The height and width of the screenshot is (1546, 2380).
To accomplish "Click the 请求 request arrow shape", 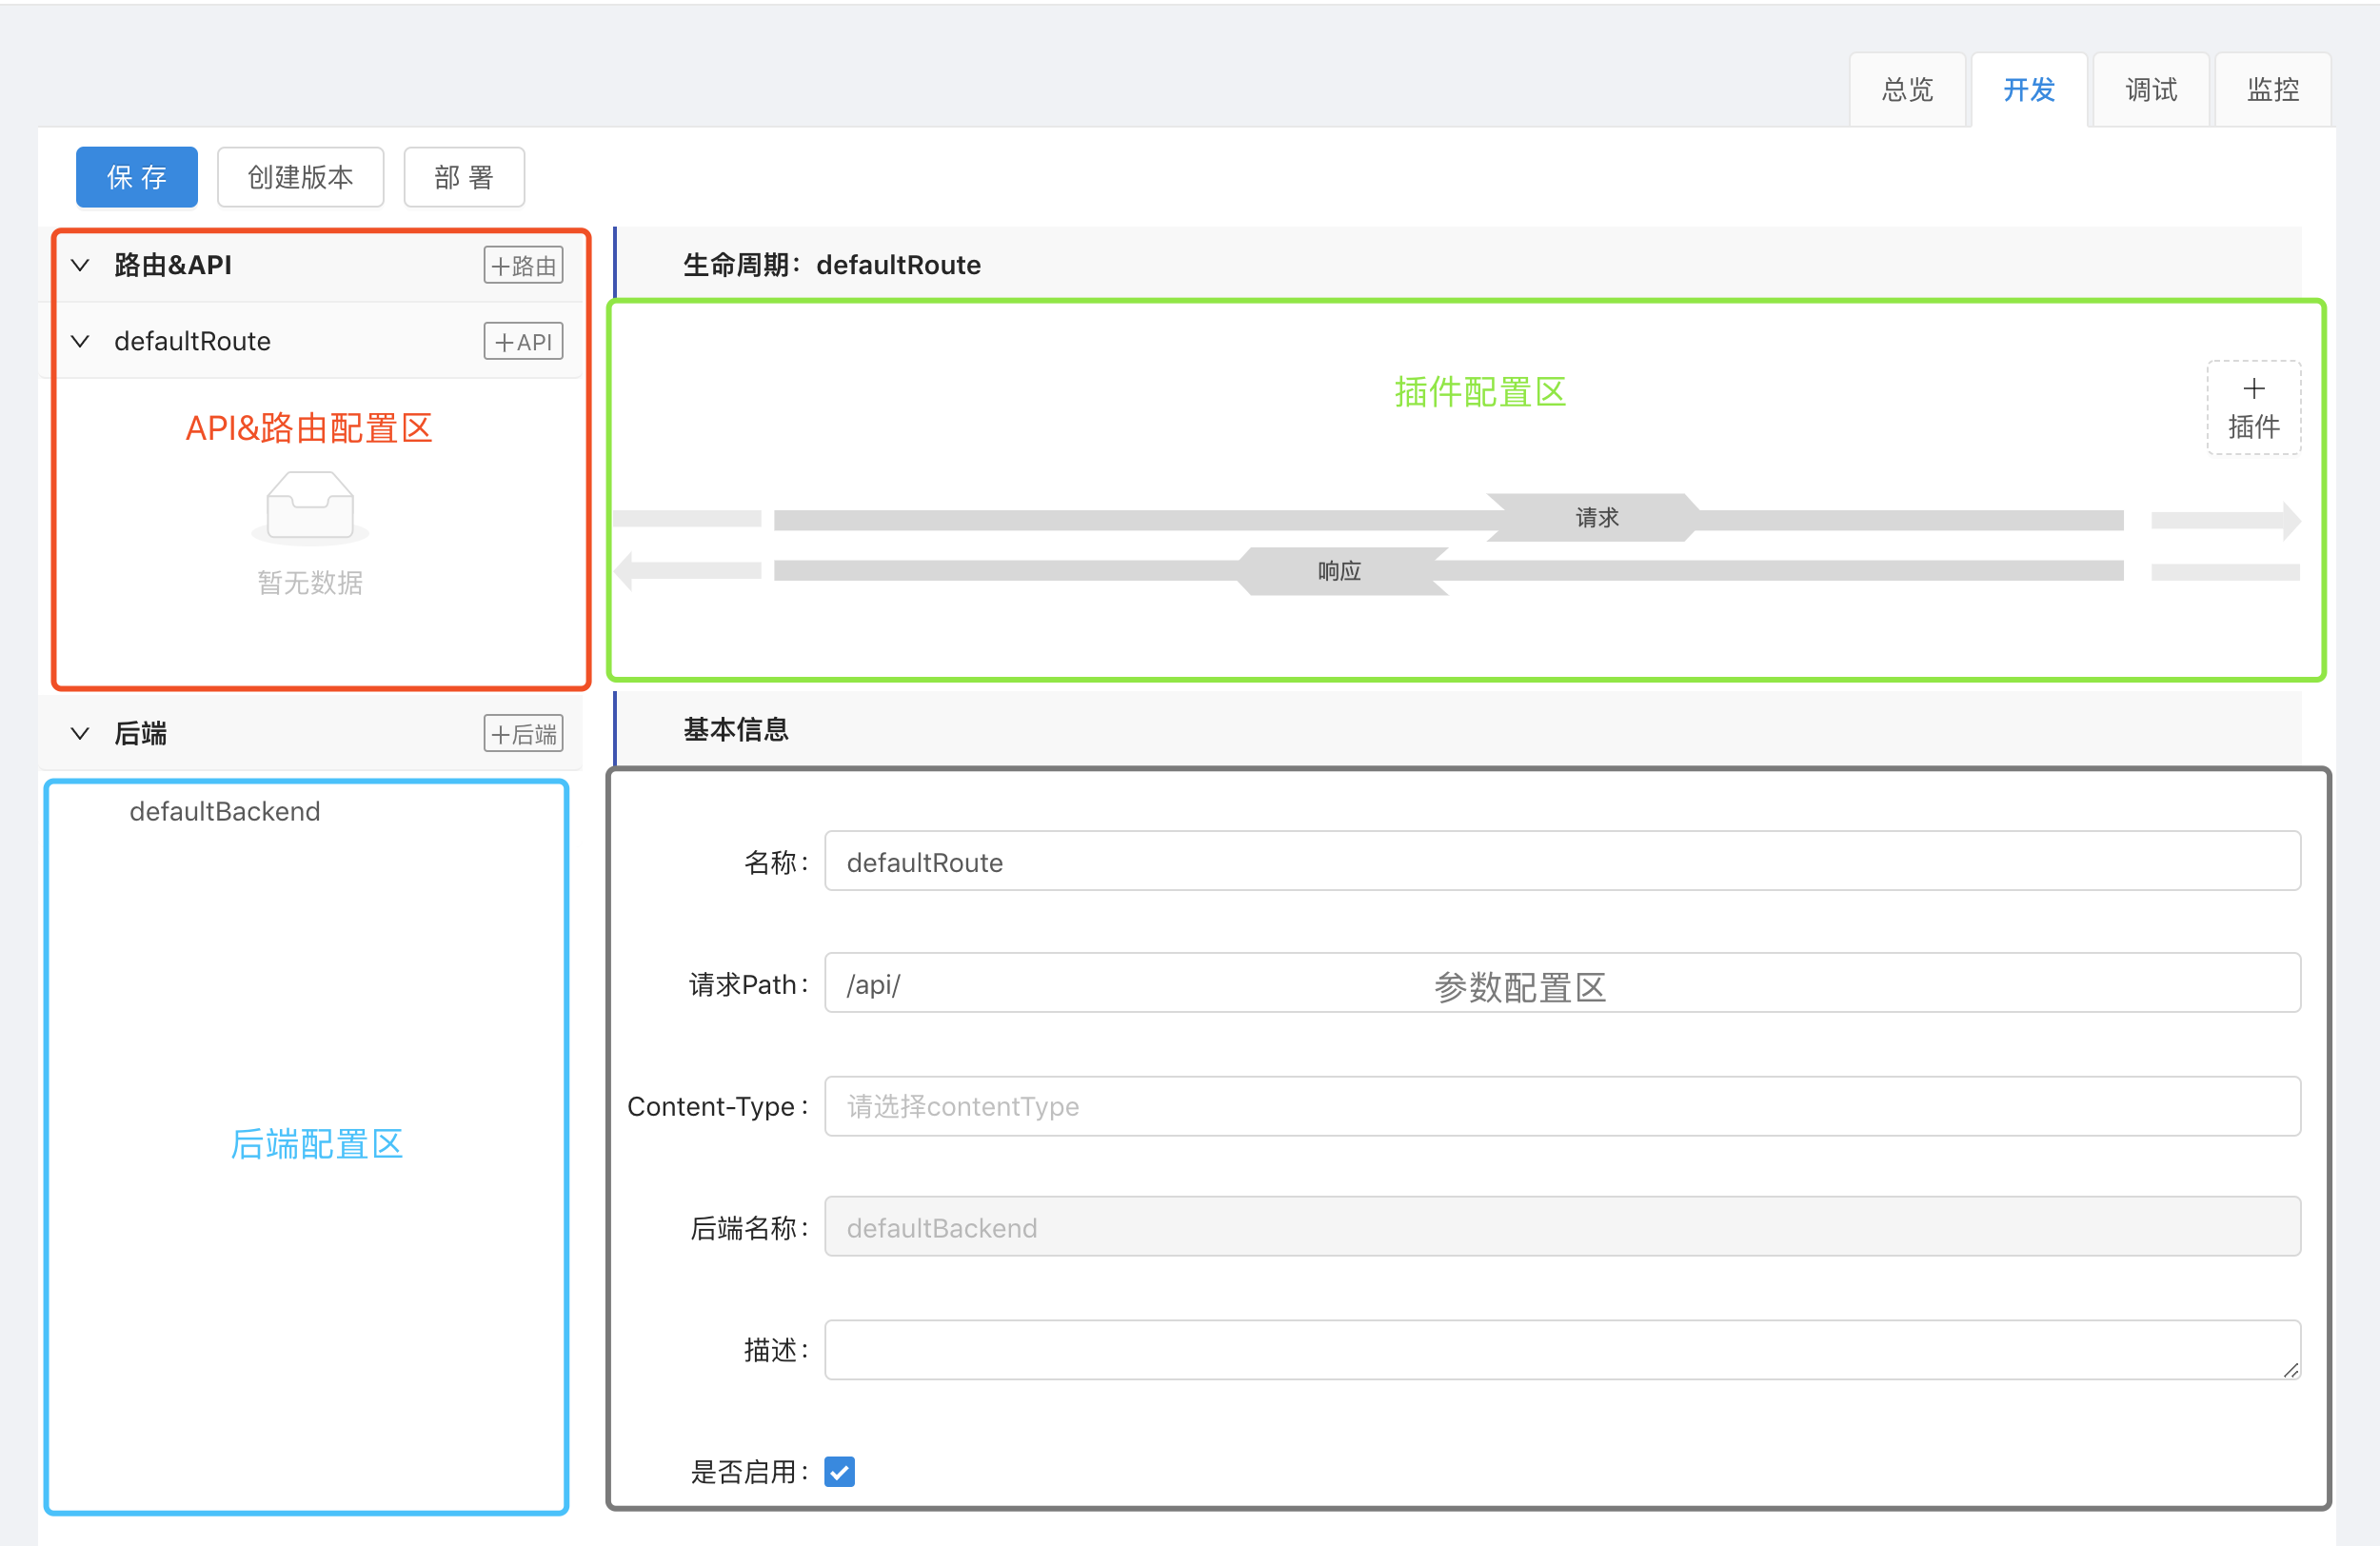I will (1595, 517).
